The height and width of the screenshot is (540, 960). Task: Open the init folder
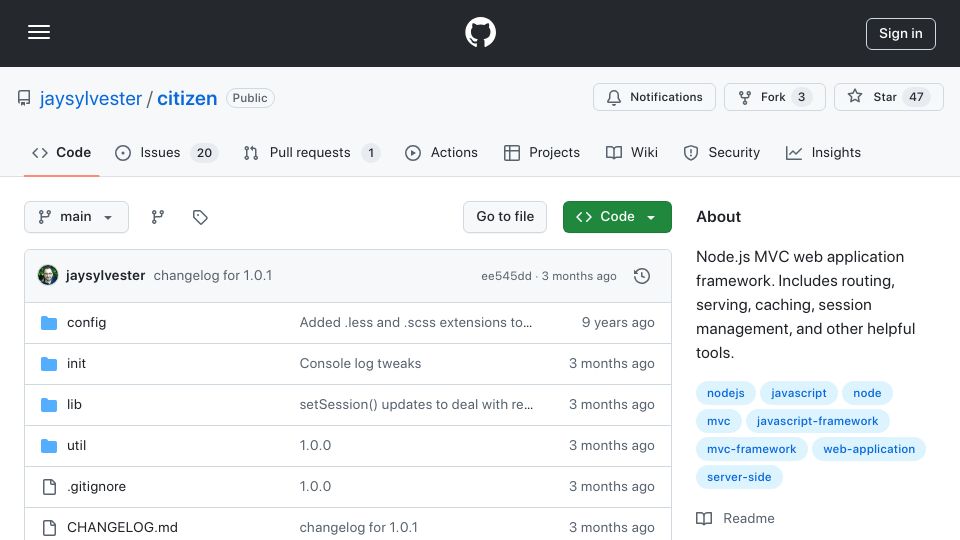click(x=77, y=364)
